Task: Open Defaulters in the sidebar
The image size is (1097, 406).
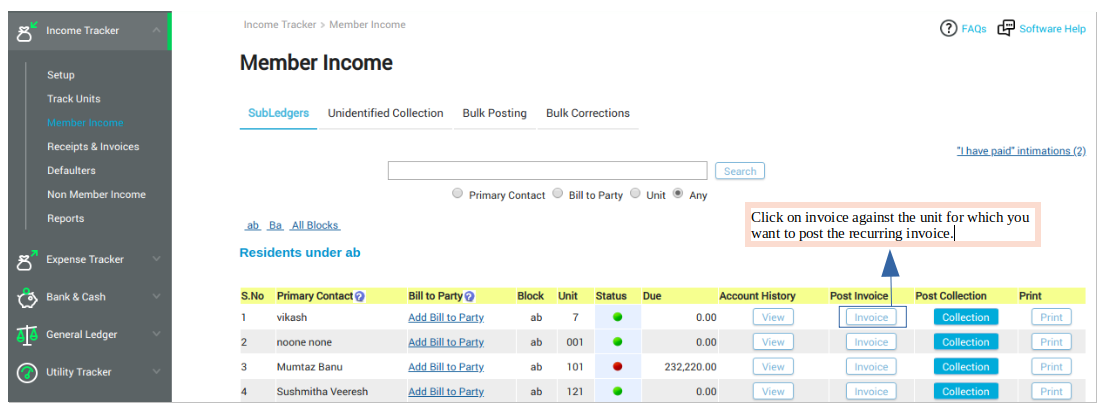Action: [x=71, y=170]
